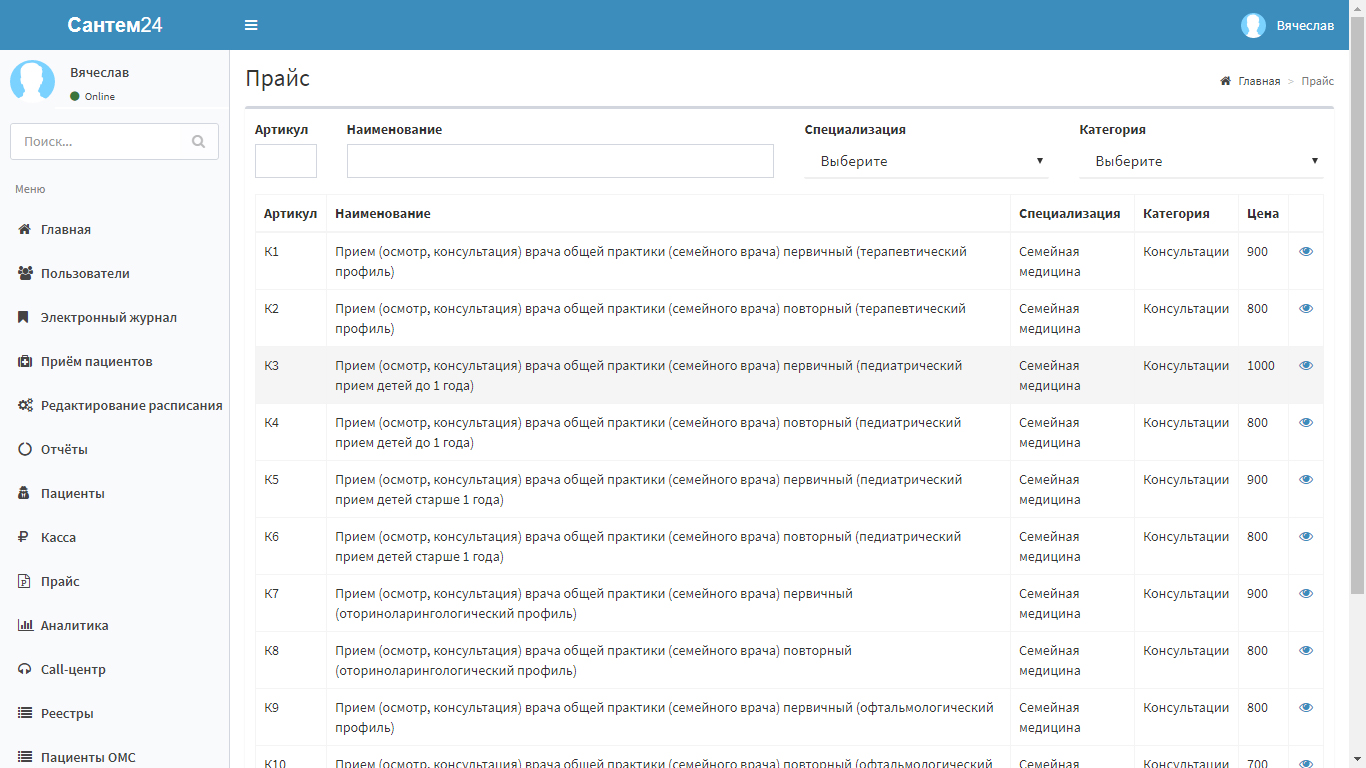Click the Специализация column header in table
Viewport: 1366px width, 768px height.
pyautogui.click(x=1070, y=214)
